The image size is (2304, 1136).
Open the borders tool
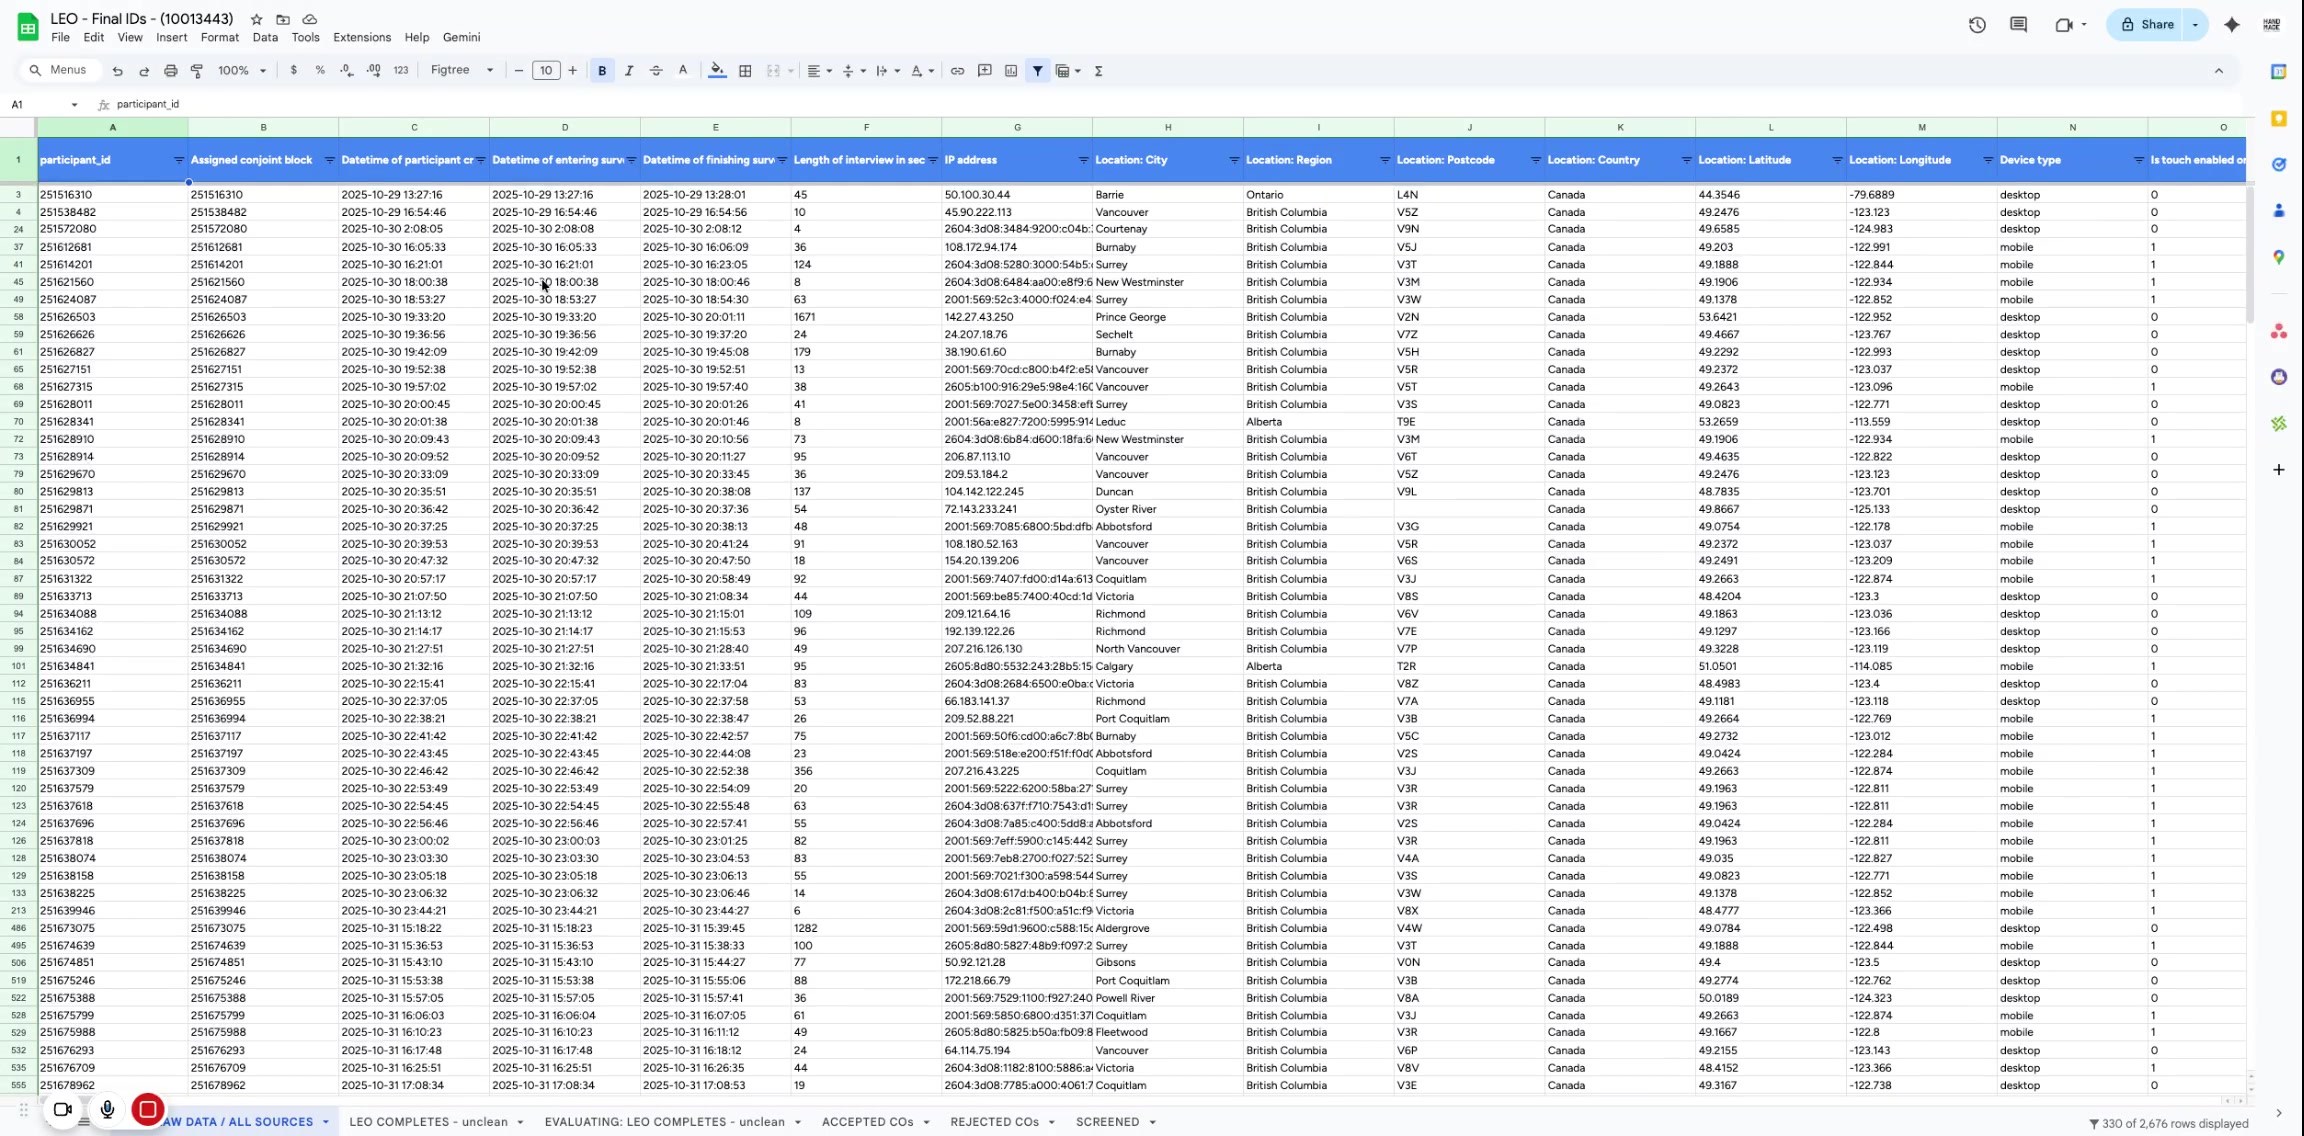click(x=745, y=71)
